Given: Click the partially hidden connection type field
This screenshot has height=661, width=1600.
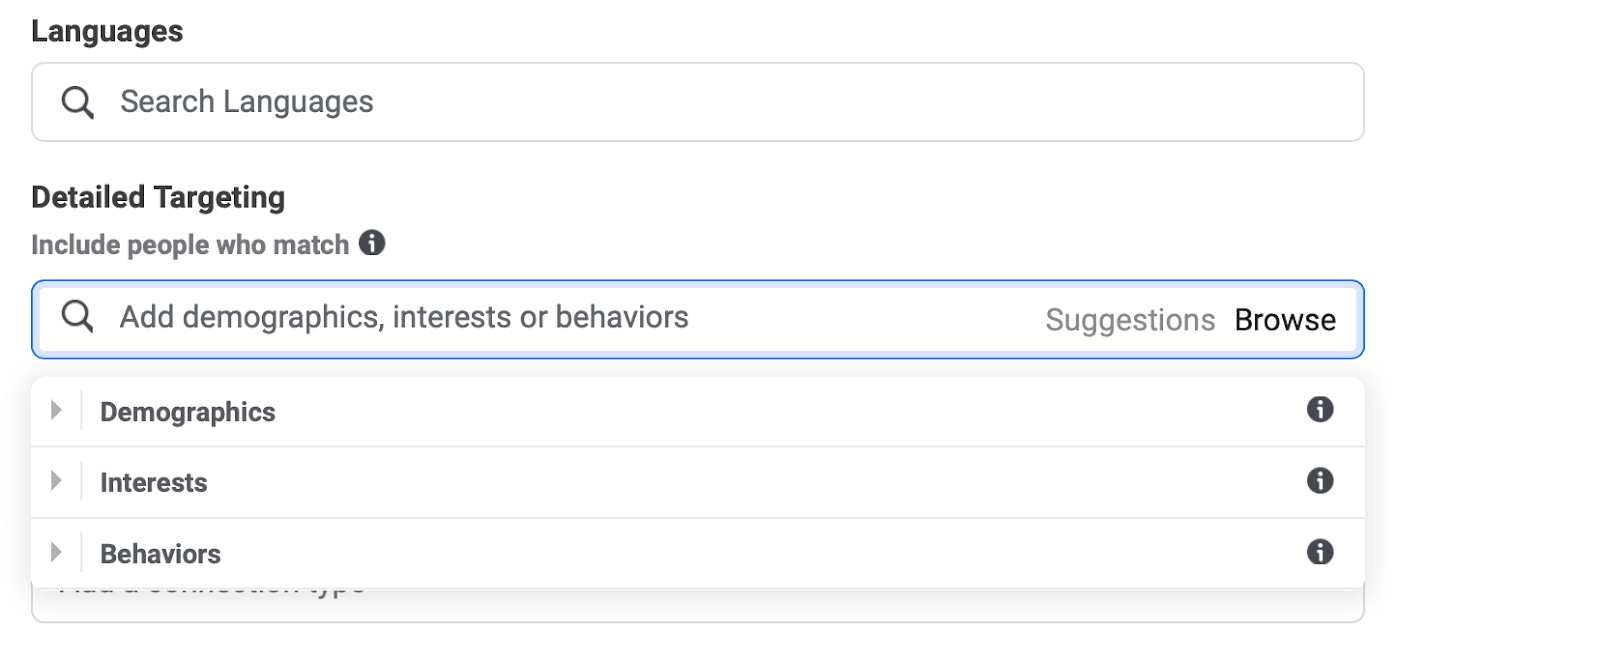Looking at the screenshot, I should tap(700, 604).
